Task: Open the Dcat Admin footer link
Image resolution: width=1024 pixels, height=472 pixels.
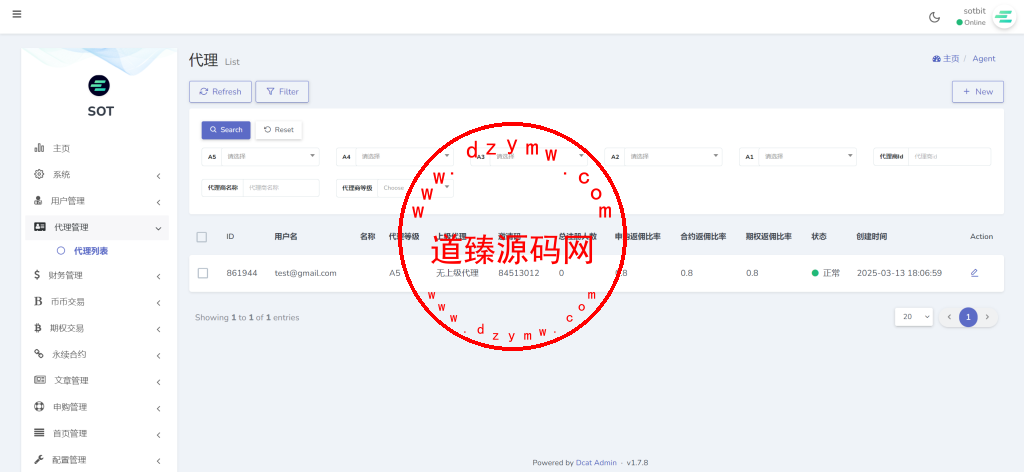Action: pos(596,462)
